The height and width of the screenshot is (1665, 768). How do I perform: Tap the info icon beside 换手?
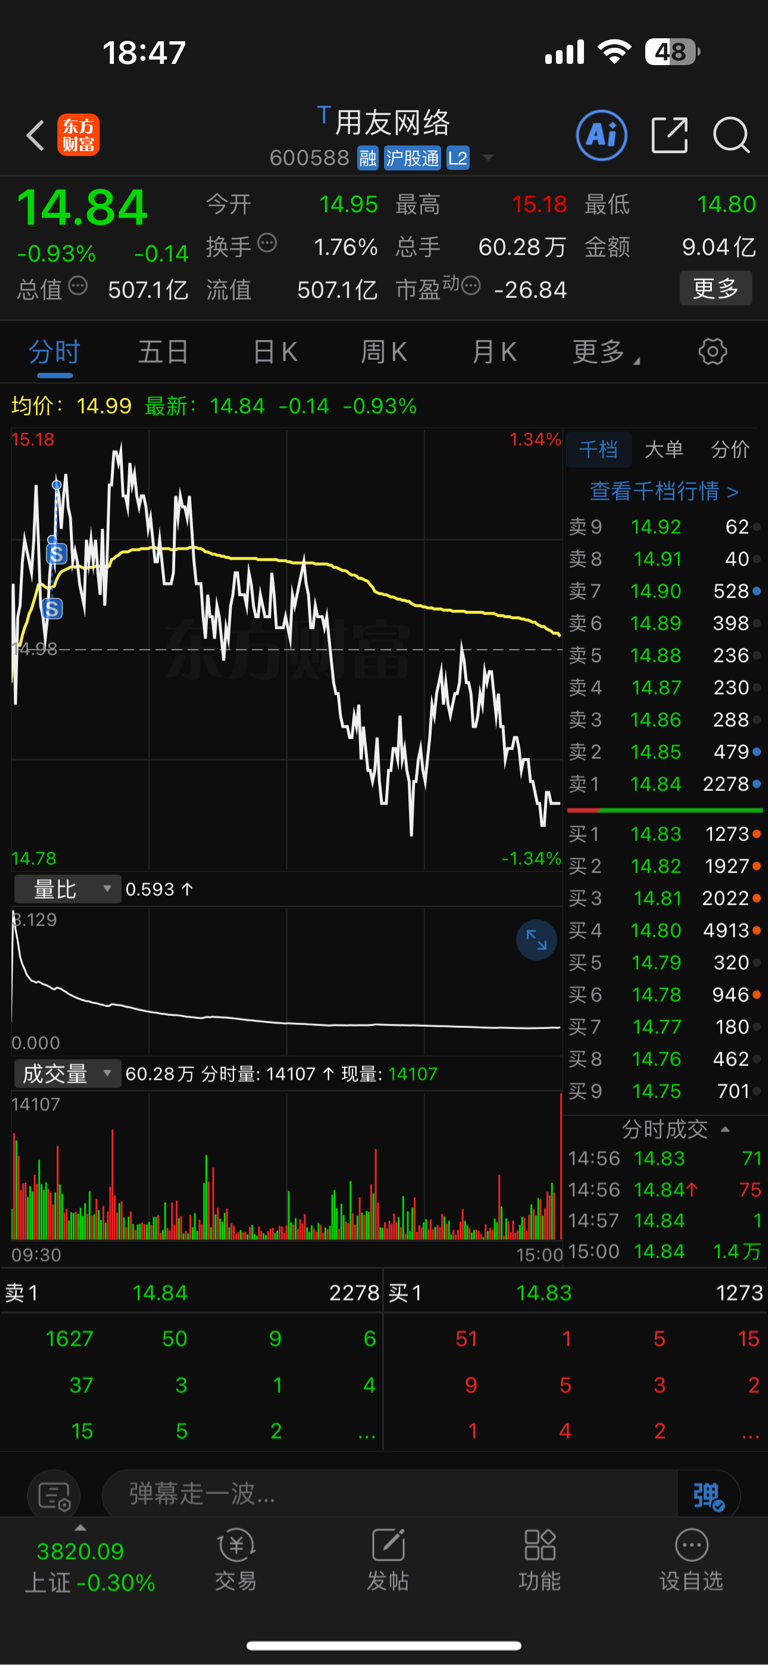(267, 243)
